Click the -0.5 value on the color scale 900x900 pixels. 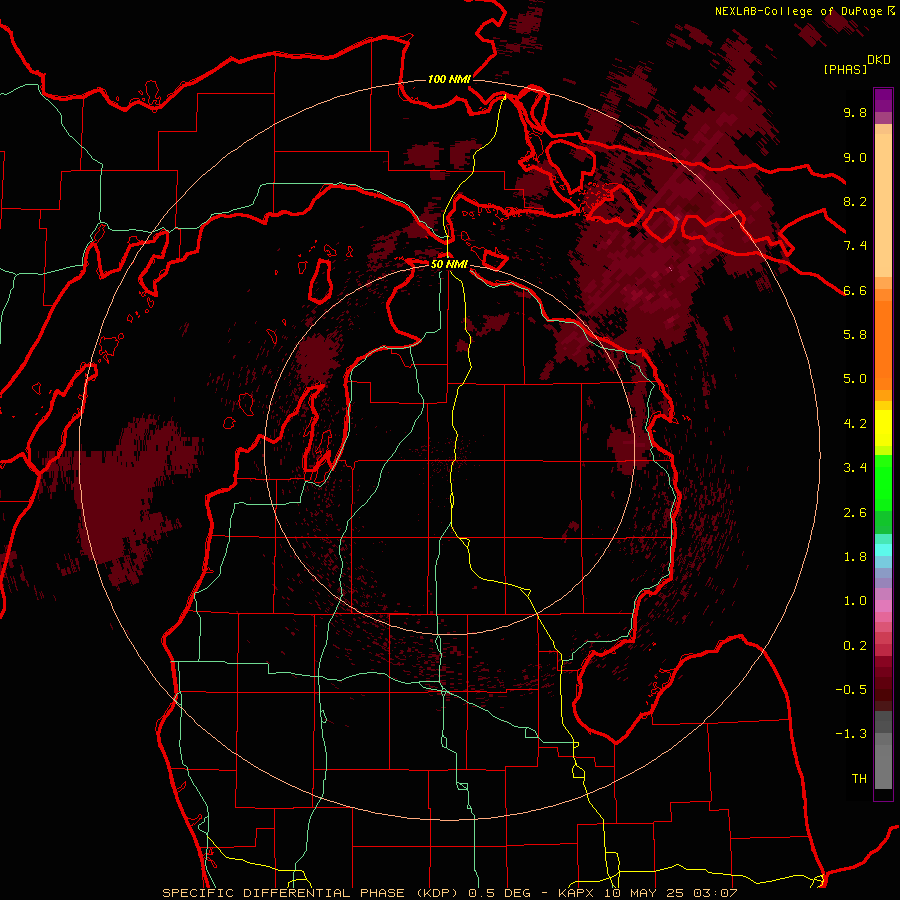851,690
